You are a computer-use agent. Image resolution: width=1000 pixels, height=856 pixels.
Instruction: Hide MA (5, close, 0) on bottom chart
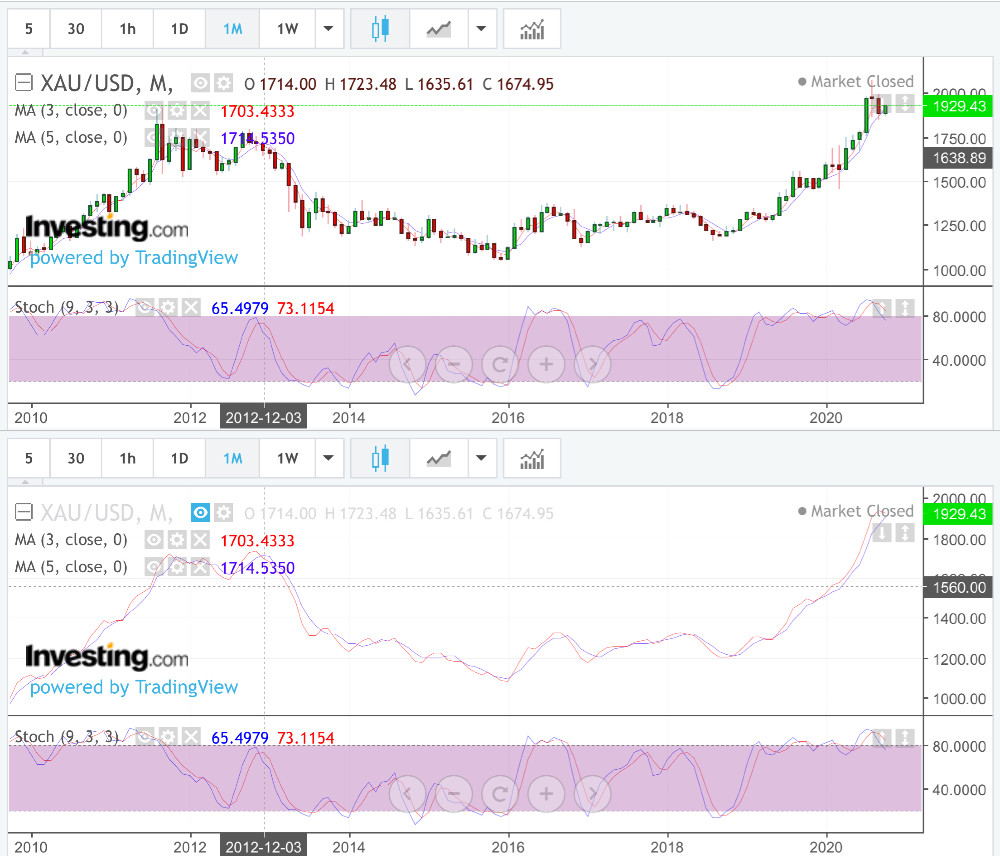155,567
